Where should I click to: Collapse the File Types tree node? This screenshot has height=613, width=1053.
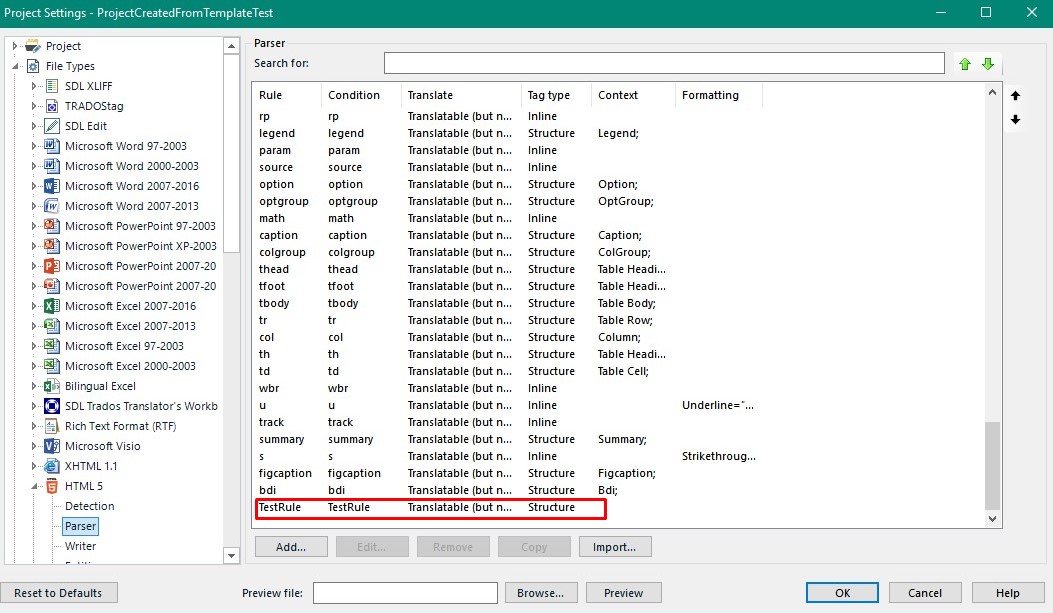tap(15, 66)
